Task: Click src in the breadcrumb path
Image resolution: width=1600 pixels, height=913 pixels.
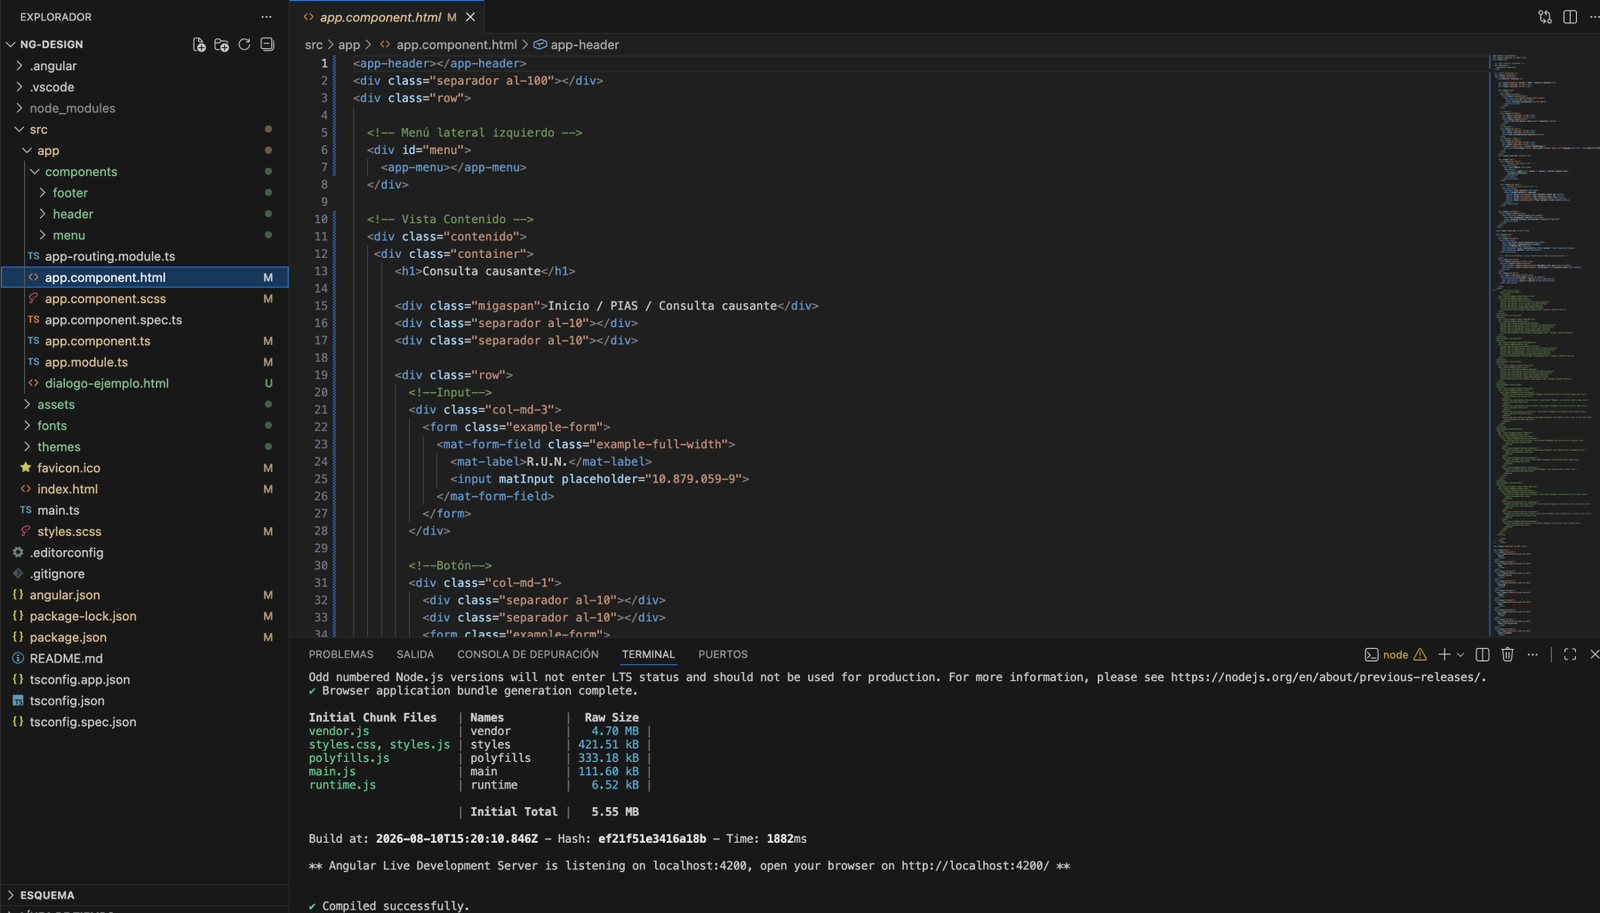Action: point(314,45)
